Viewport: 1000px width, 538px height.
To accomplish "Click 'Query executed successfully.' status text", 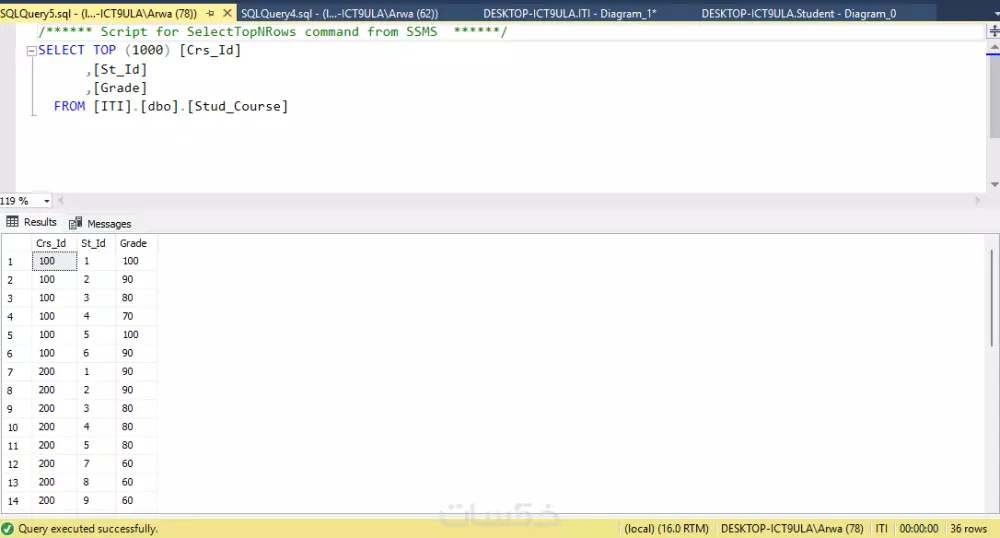I will tap(88, 528).
